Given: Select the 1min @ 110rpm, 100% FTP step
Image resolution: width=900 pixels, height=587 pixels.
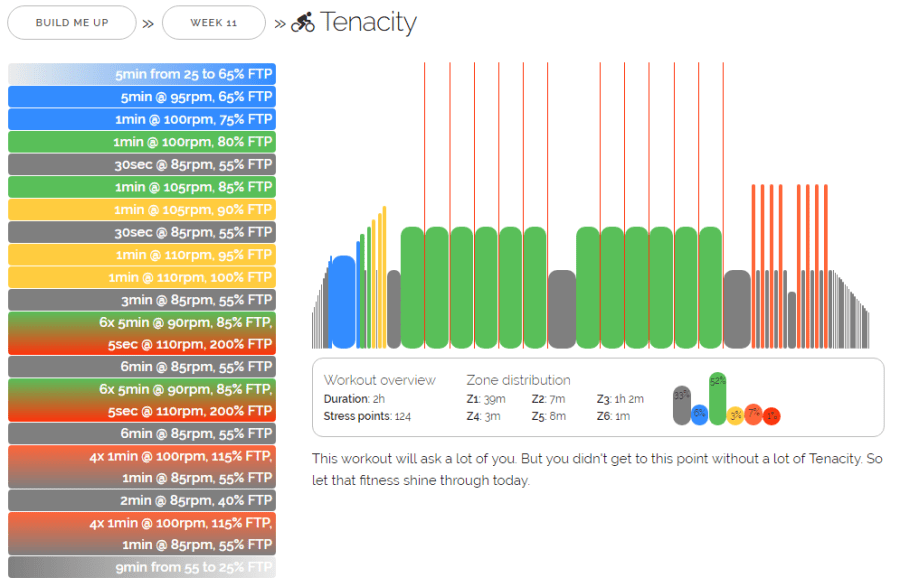Looking at the screenshot, I should 142,277.
